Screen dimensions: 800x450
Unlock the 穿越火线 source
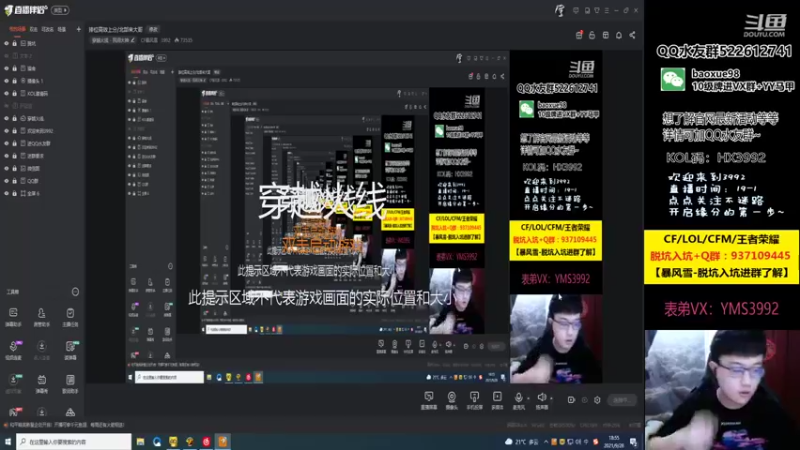15,118
